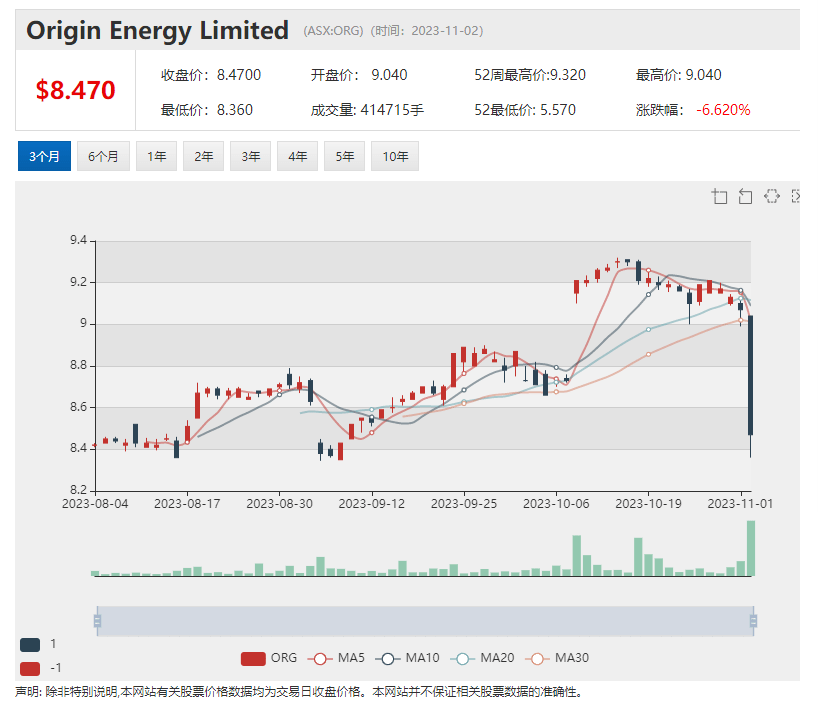This screenshot has height=710, width=818.
Task: Select the 3个月 time range tab
Action: point(44,156)
